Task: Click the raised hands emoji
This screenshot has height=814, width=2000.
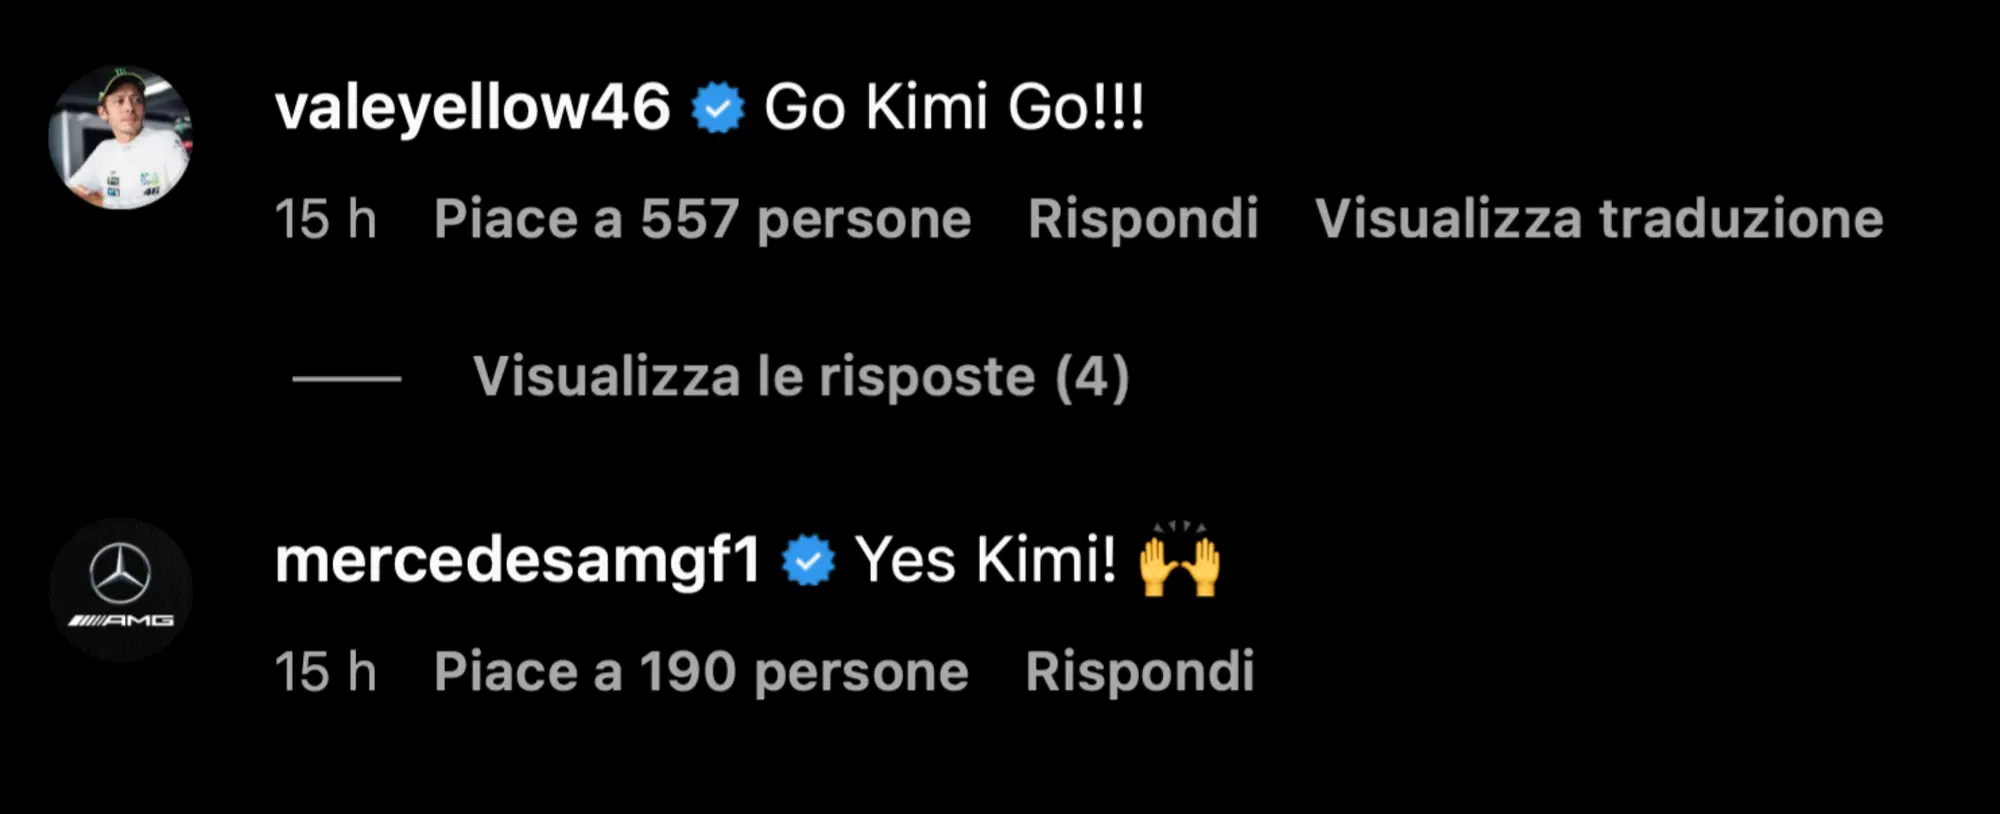Action: 1180,559
